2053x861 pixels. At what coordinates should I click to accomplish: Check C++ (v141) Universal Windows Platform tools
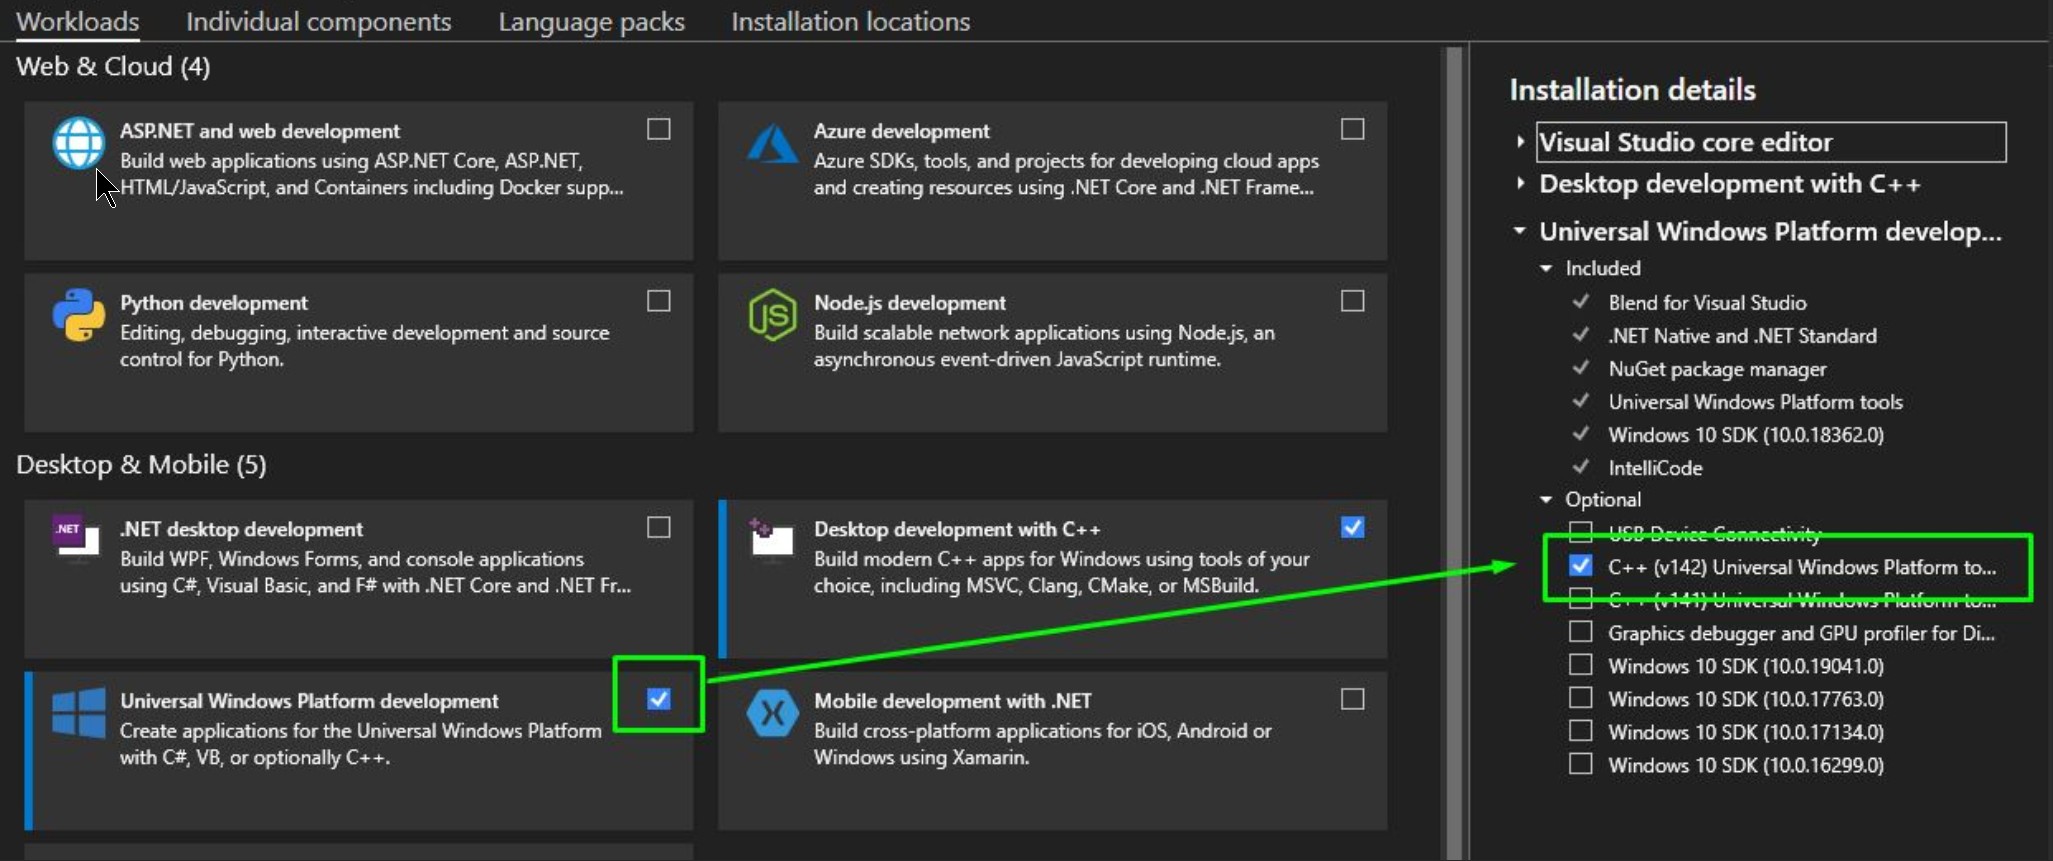(x=1580, y=599)
